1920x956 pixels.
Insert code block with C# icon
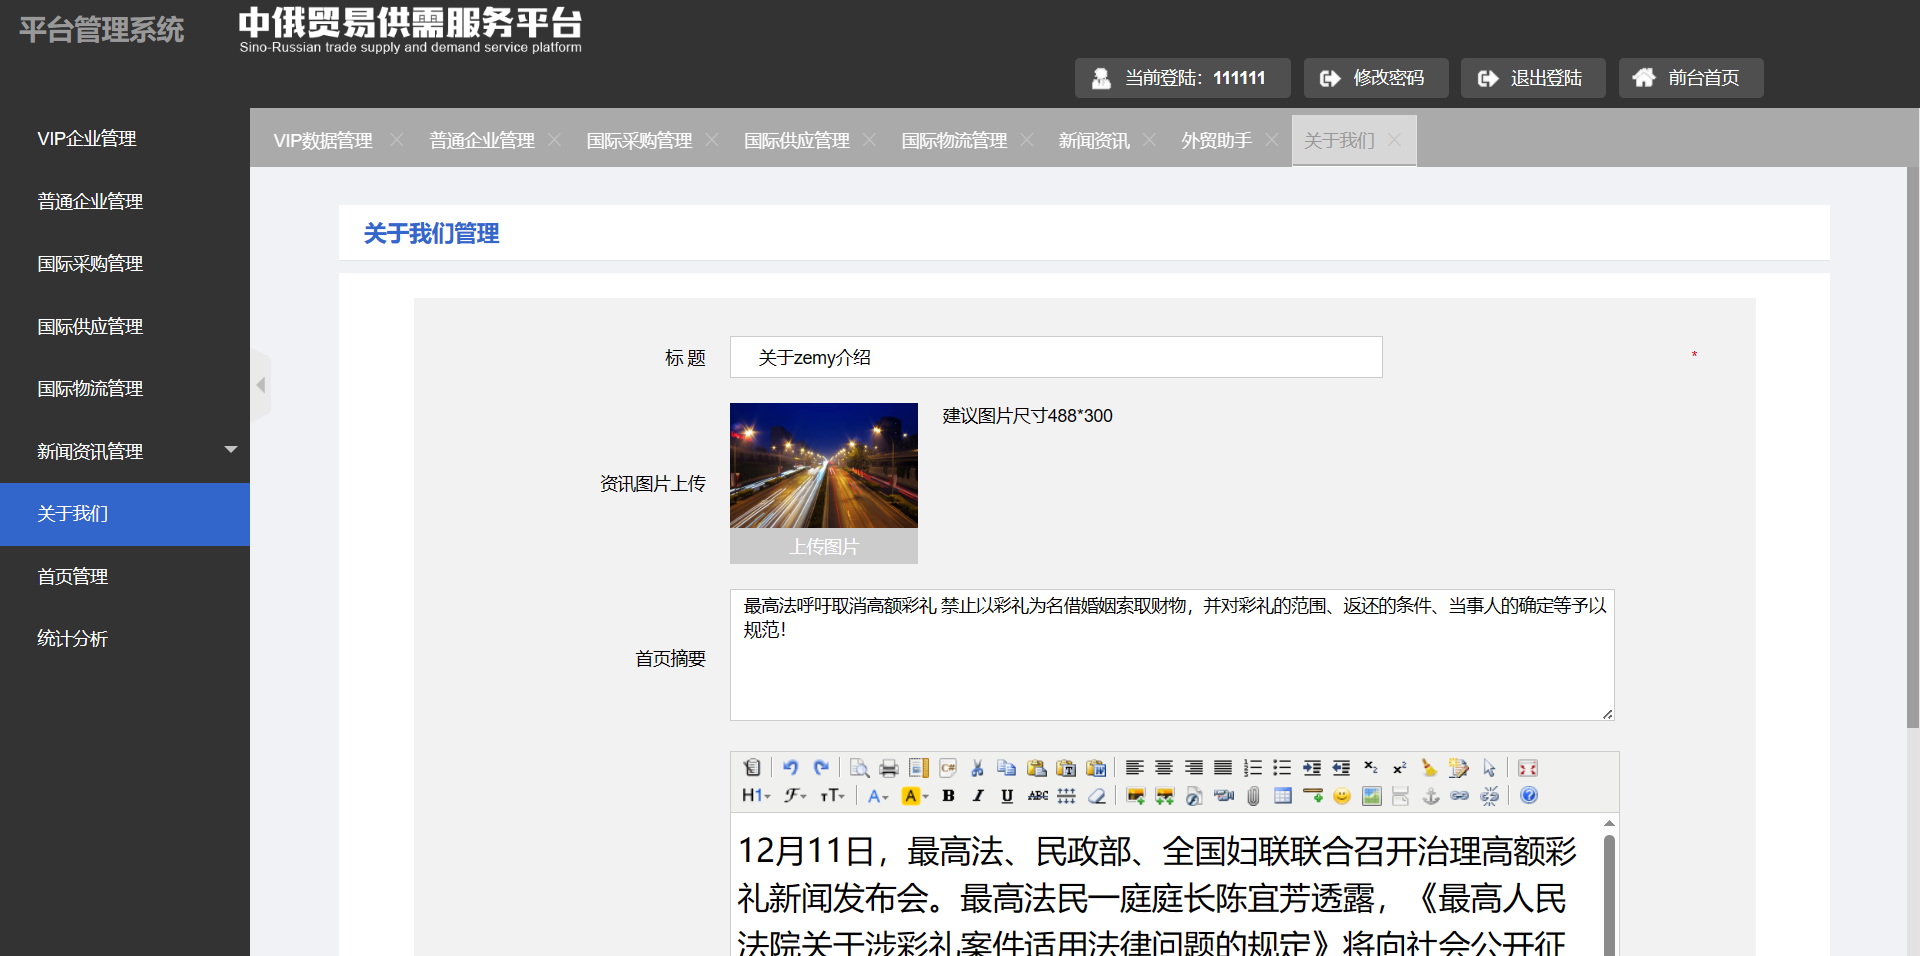pyautogui.click(x=948, y=768)
